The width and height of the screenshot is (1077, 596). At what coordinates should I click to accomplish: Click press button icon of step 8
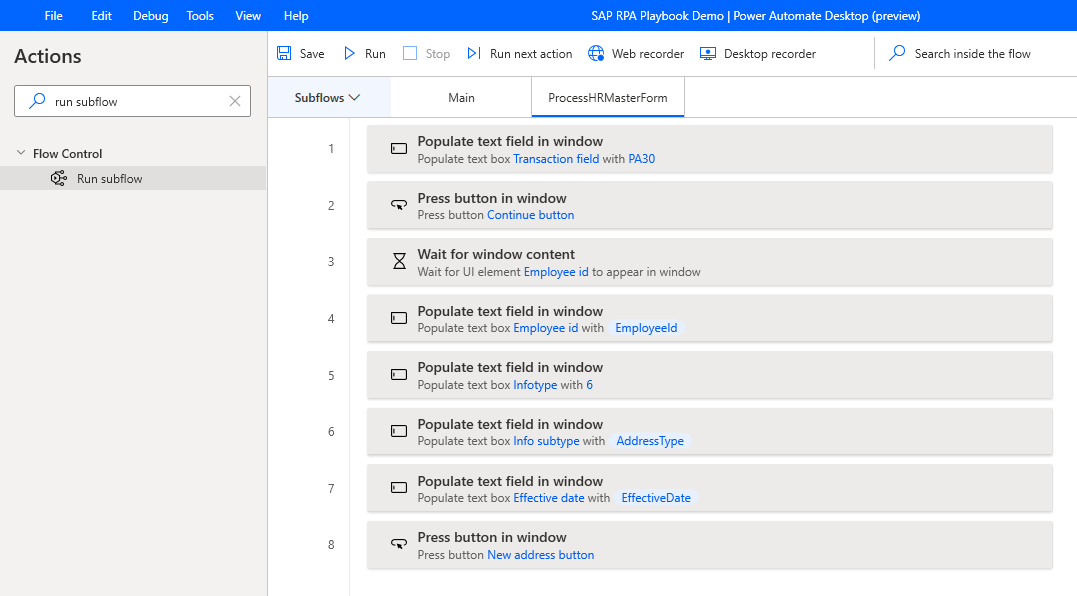click(399, 544)
